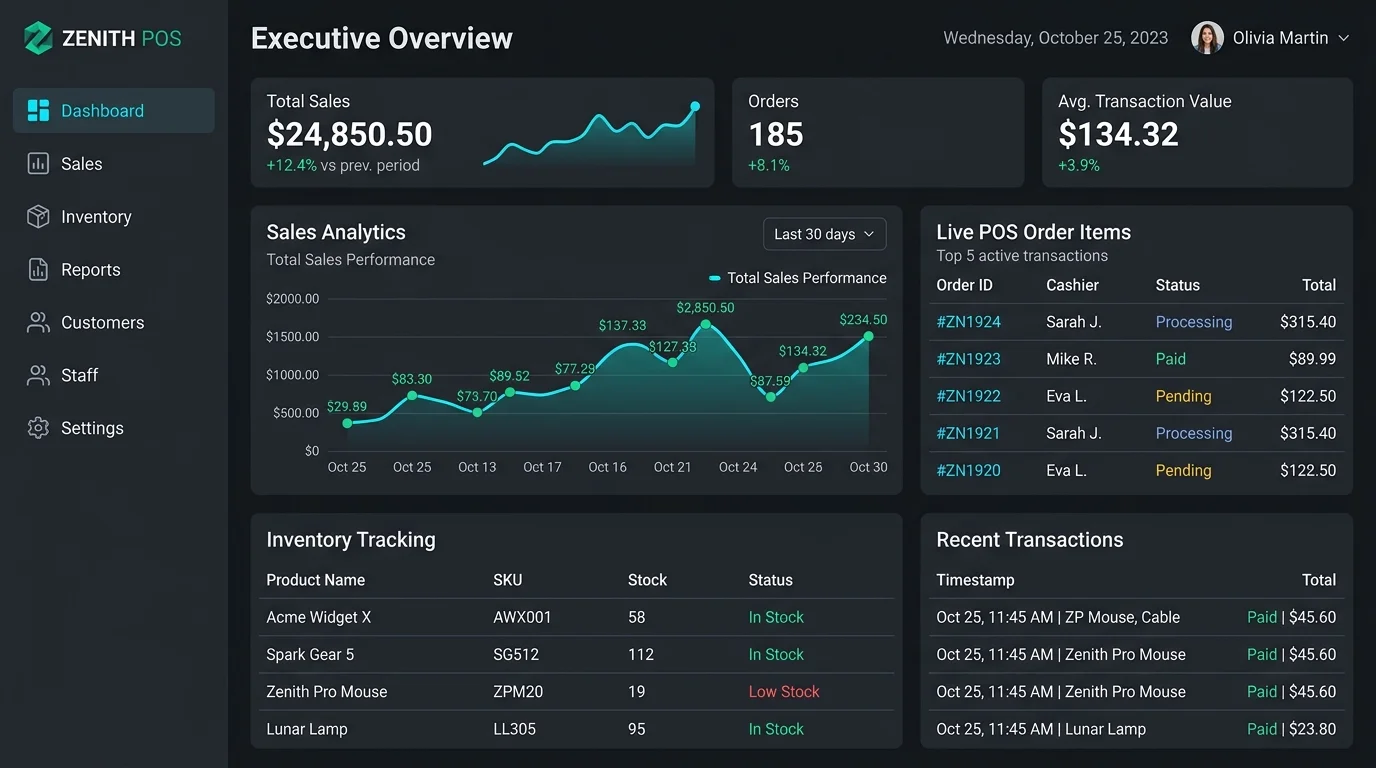Click the Stock column header
This screenshot has width=1376, height=768.
(647, 580)
